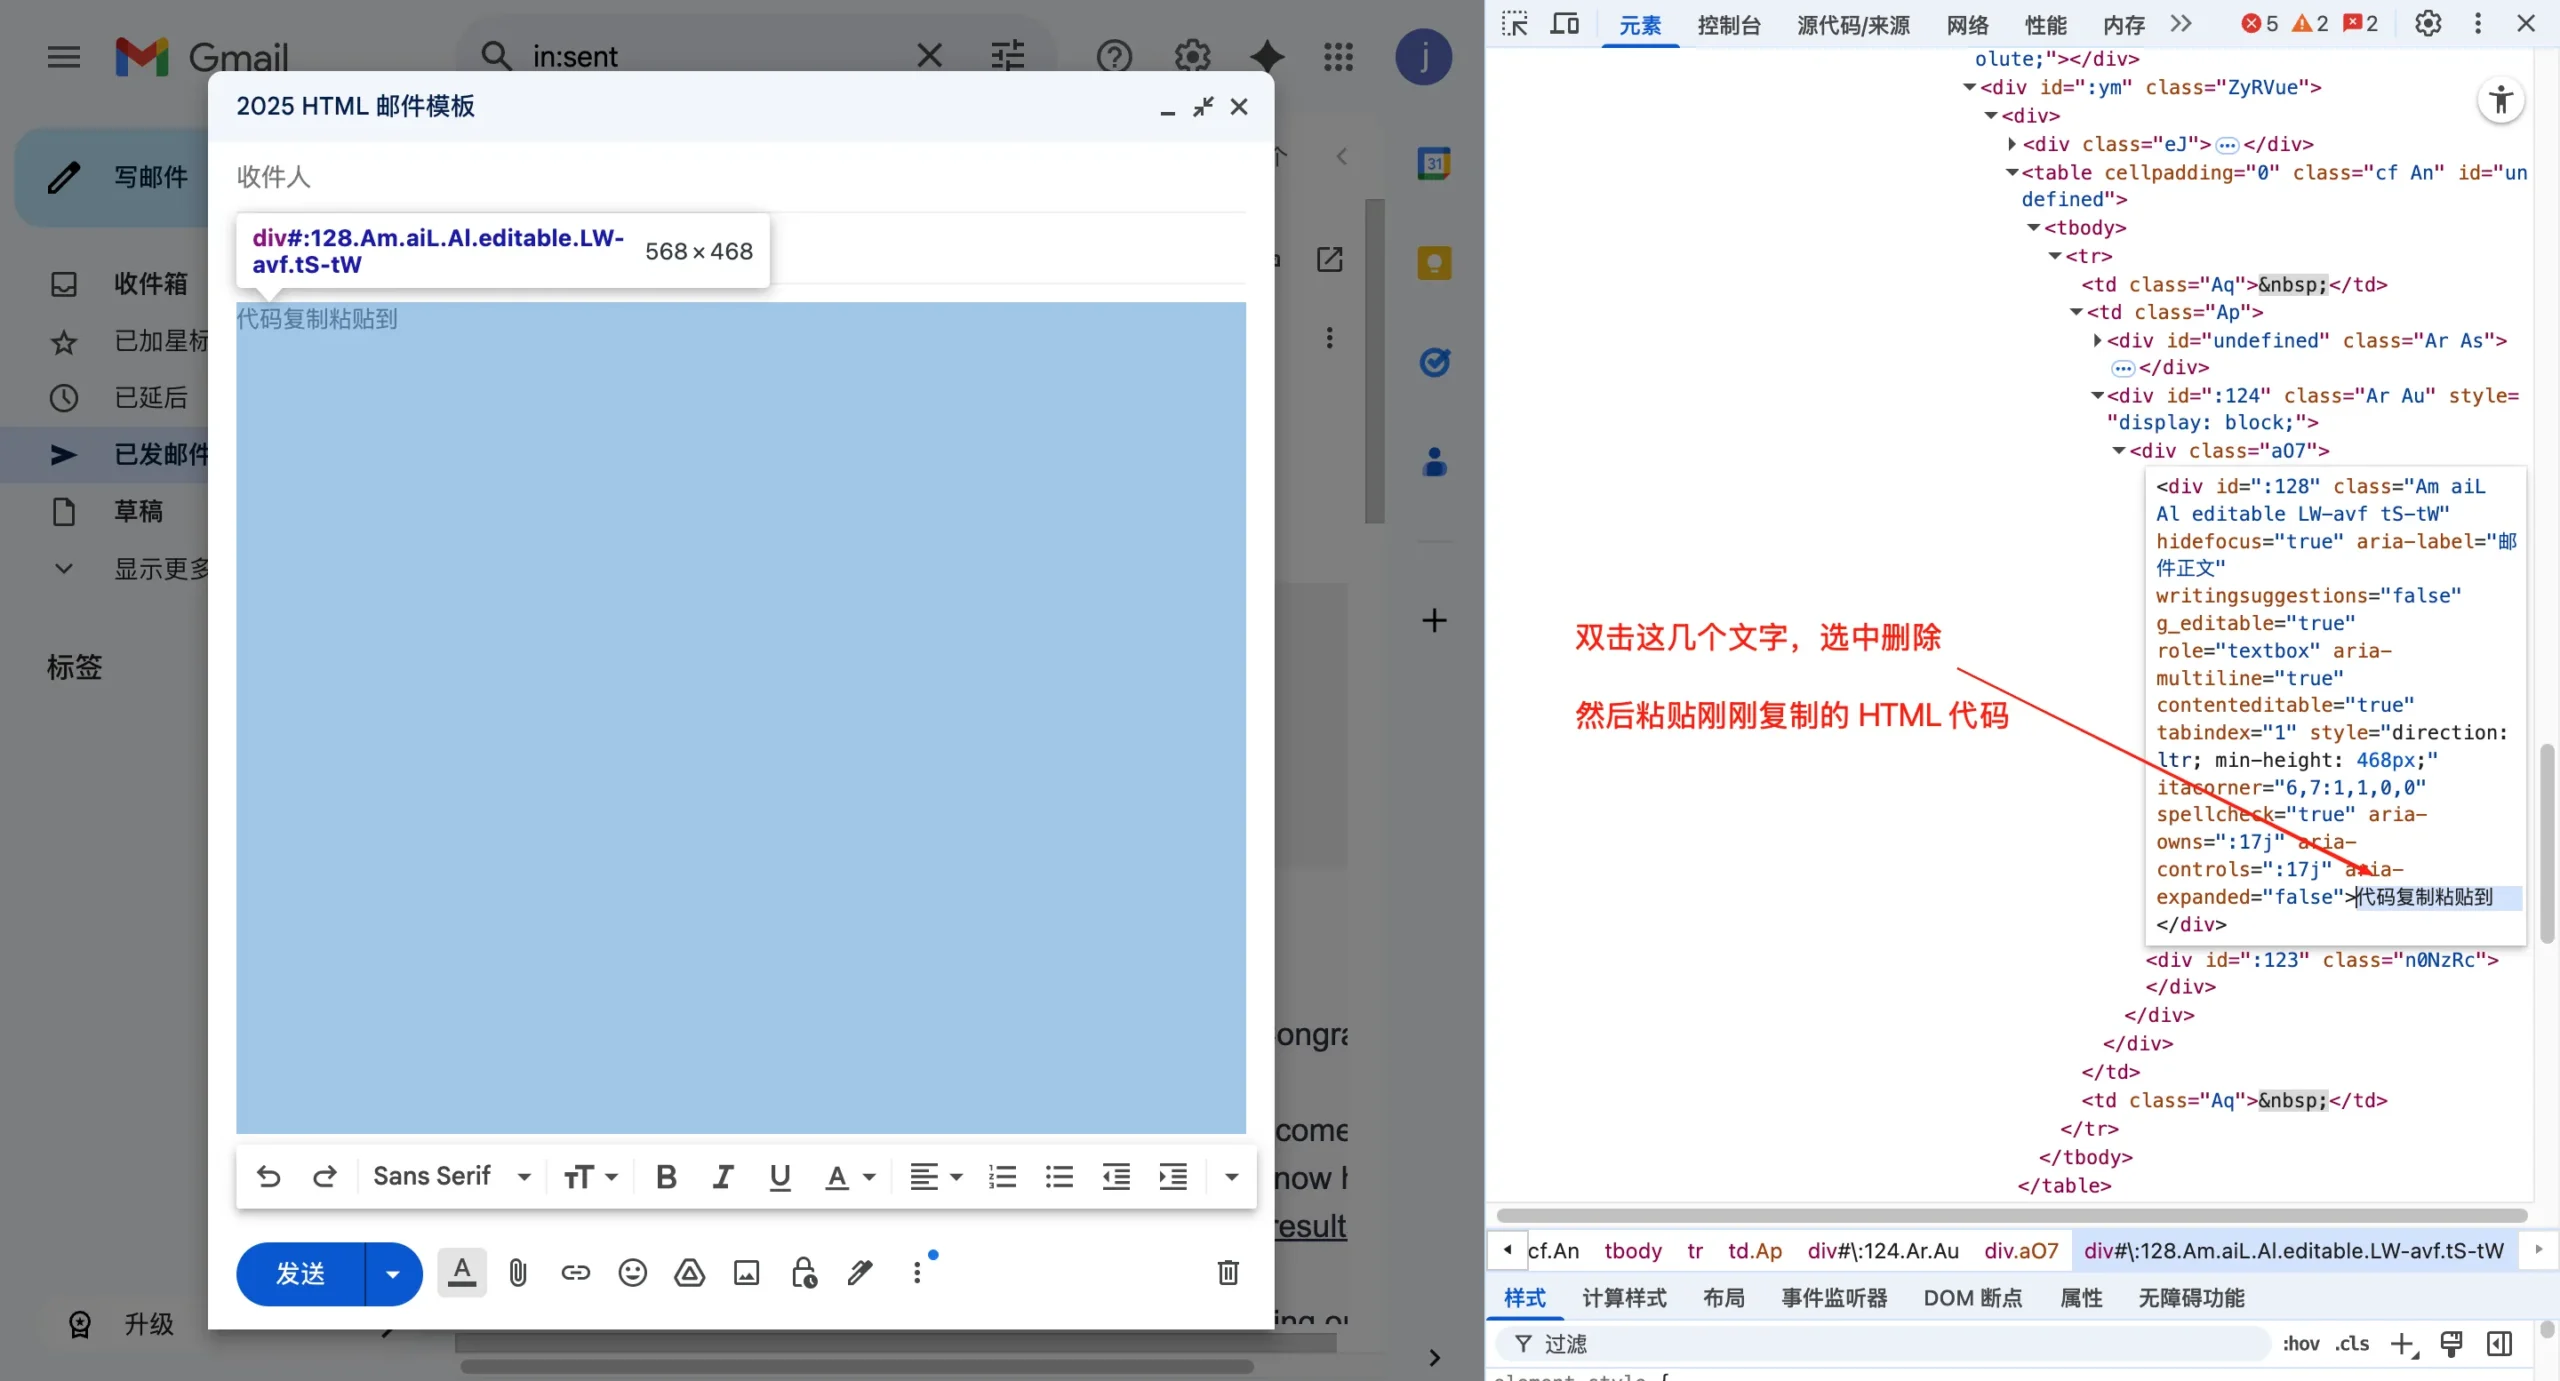This screenshot has width=2560, height=1381.
Task: Open the send options dropdown arrow
Action: [390, 1273]
